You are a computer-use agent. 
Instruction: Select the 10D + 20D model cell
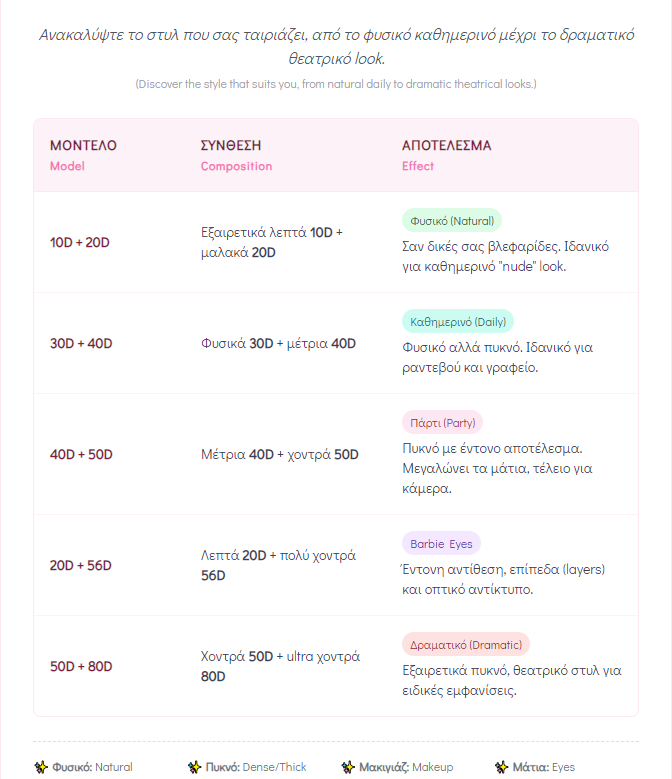[80, 242]
